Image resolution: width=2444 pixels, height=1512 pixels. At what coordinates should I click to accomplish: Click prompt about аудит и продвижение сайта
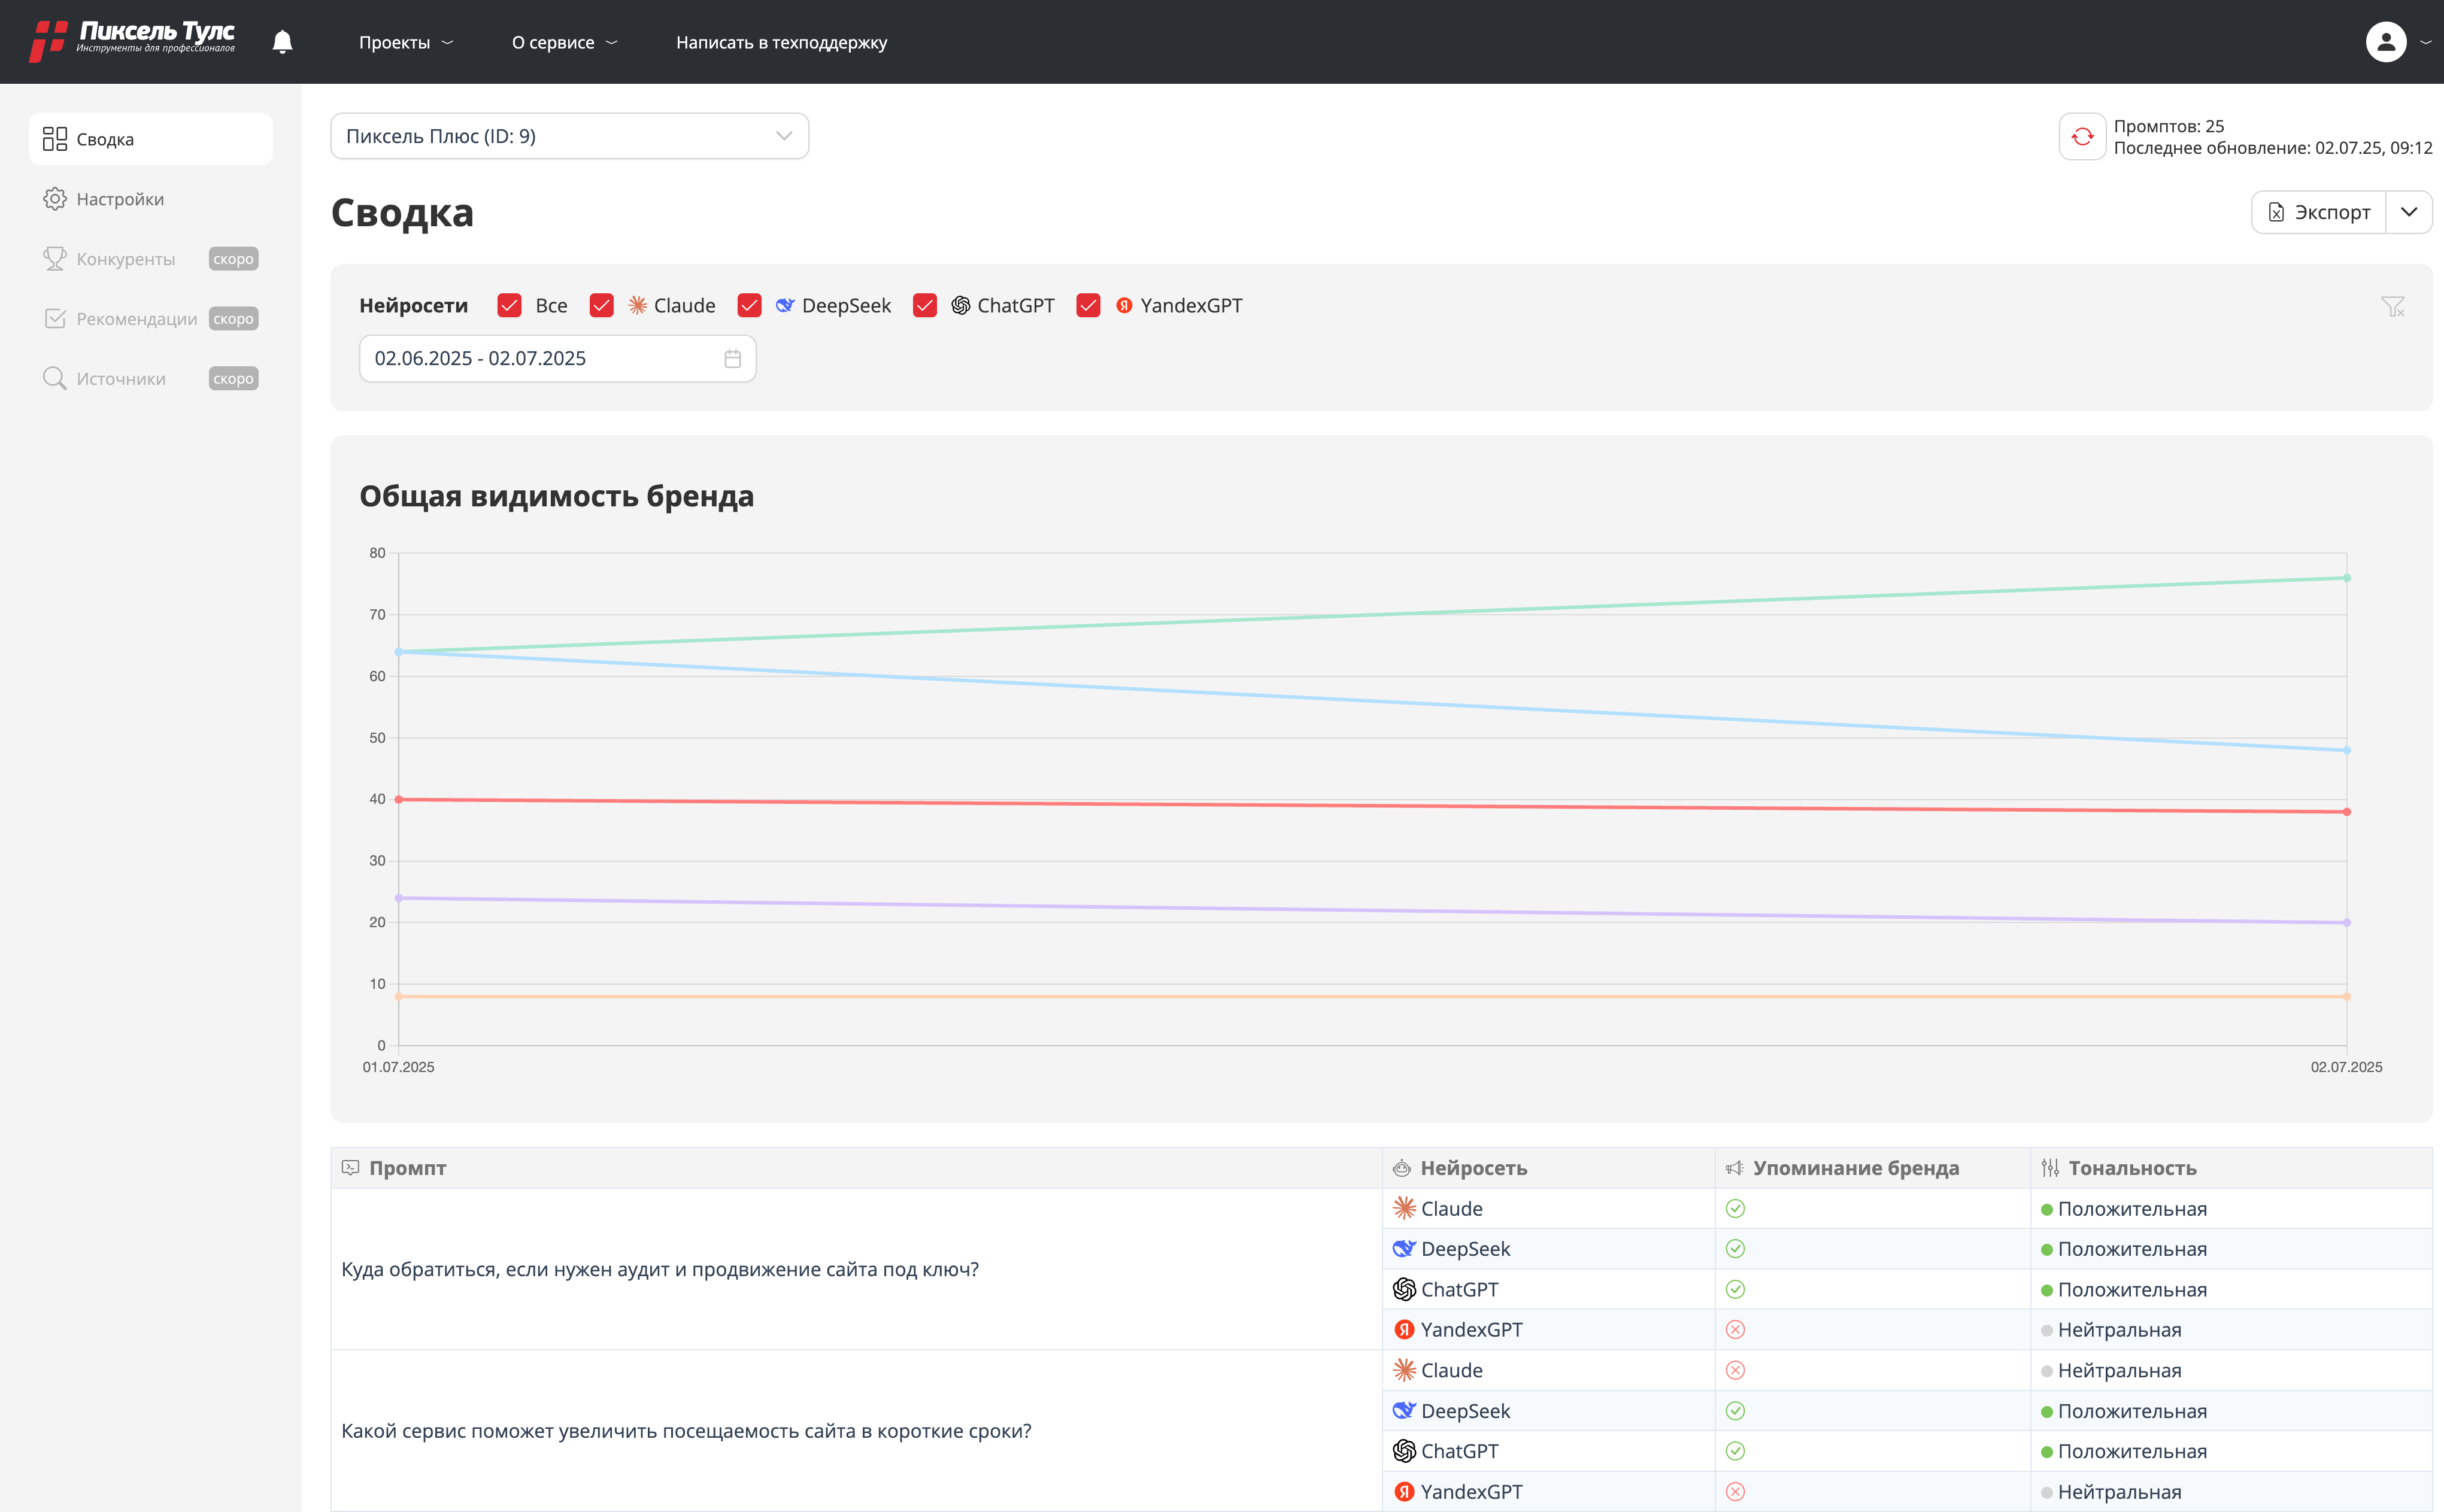tap(660, 1269)
